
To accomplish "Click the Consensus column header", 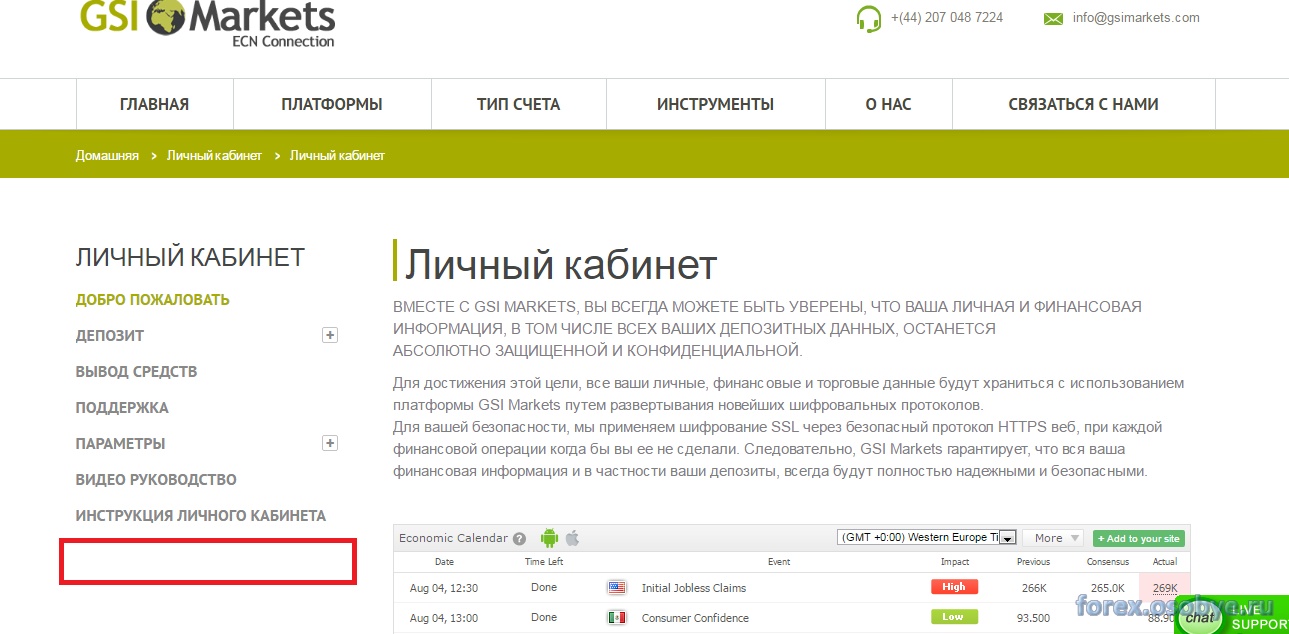I will coord(1107,562).
